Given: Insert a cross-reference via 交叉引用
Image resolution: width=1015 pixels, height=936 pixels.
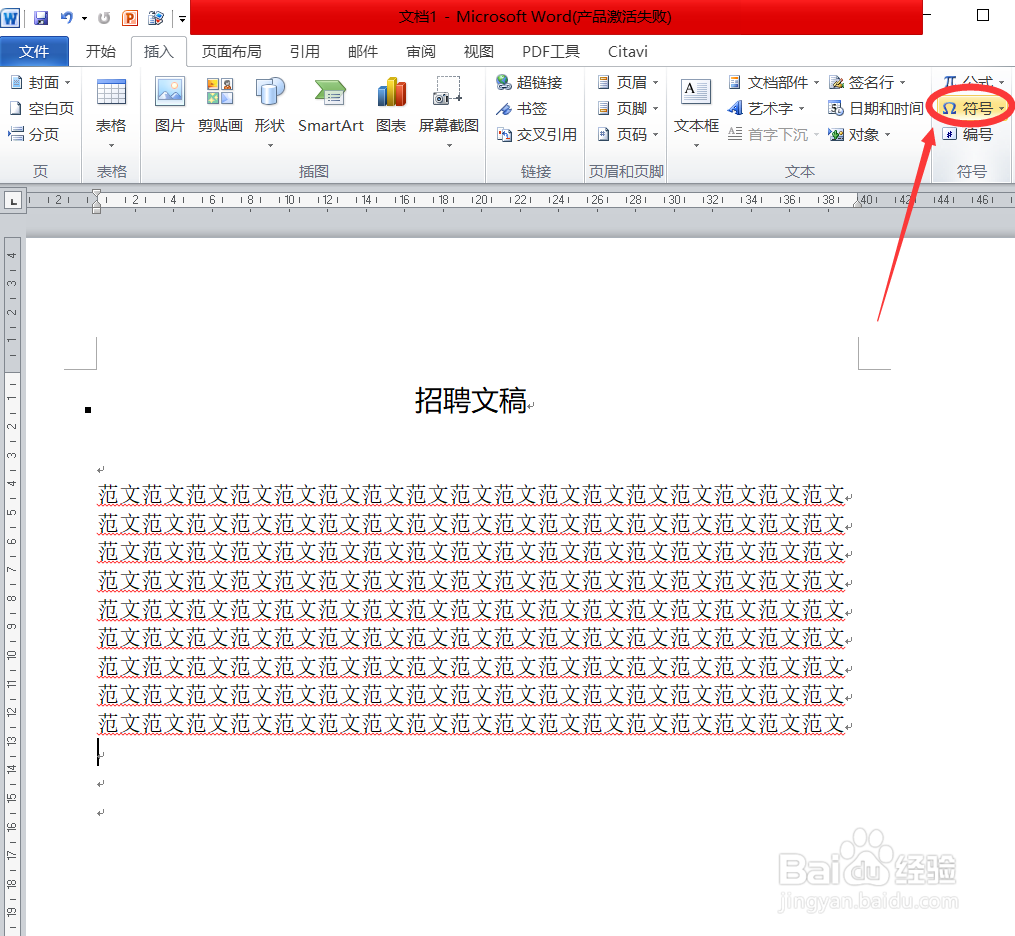Looking at the screenshot, I should pyautogui.click(x=543, y=134).
